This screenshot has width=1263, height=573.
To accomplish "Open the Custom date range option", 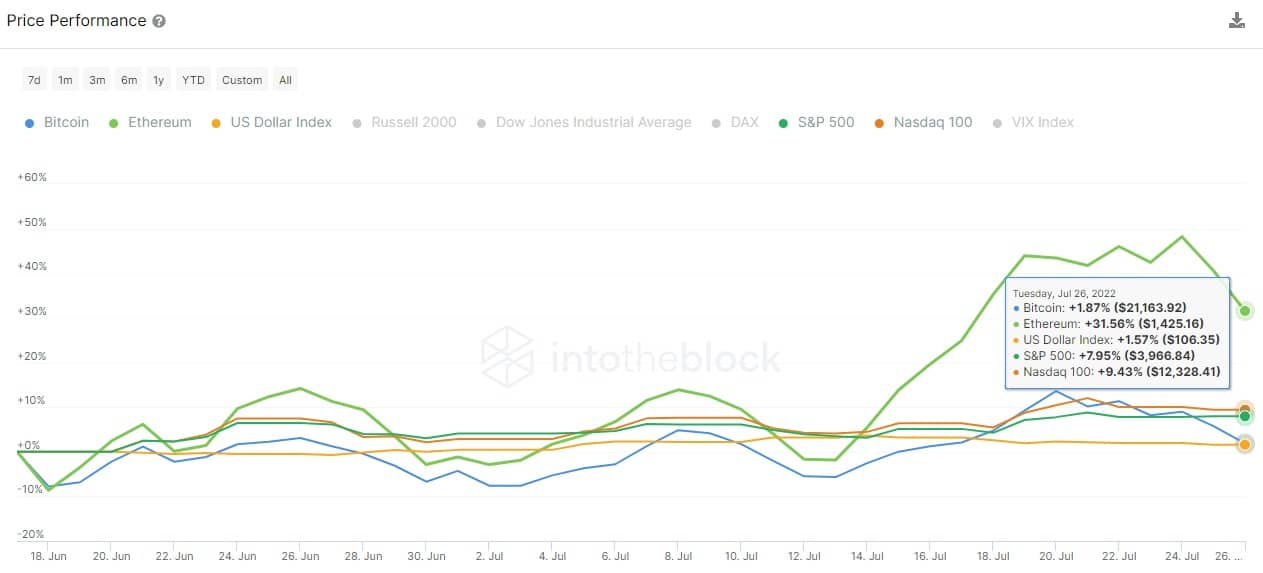I will 242,80.
